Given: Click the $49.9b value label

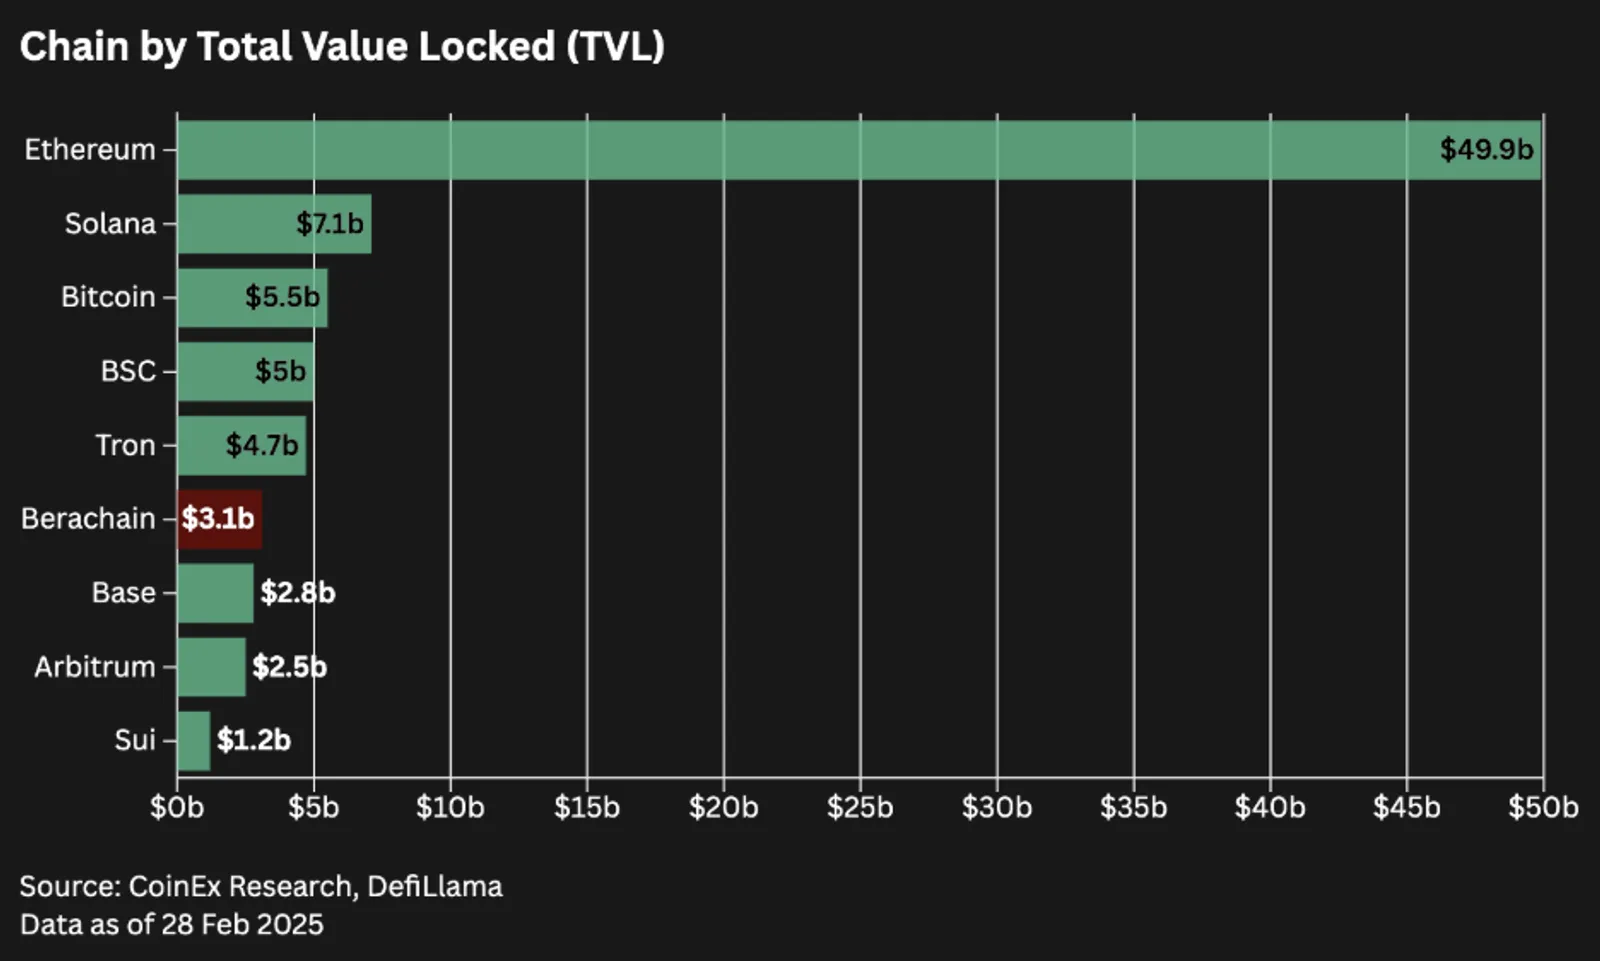Looking at the screenshot, I should click(1486, 150).
